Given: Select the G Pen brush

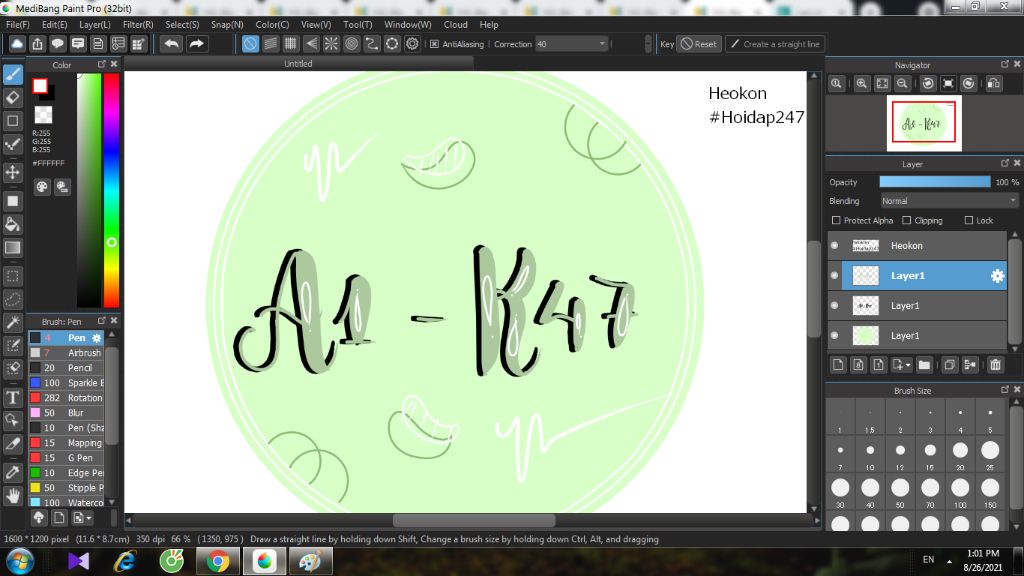Looking at the screenshot, I should (66, 458).
